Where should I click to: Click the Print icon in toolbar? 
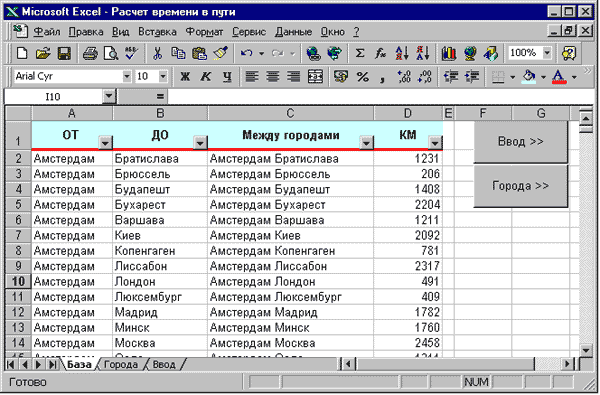(90, 54)
